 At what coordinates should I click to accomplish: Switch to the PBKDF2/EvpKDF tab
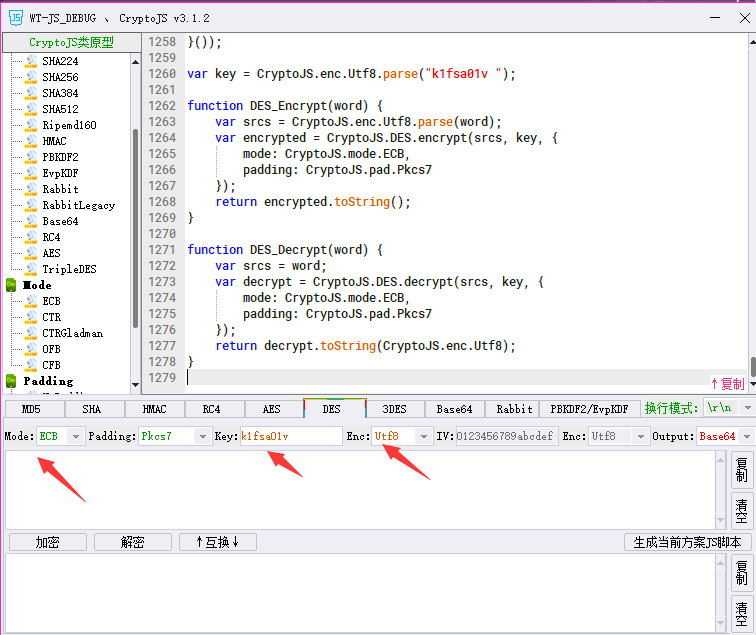pos(590,409)
